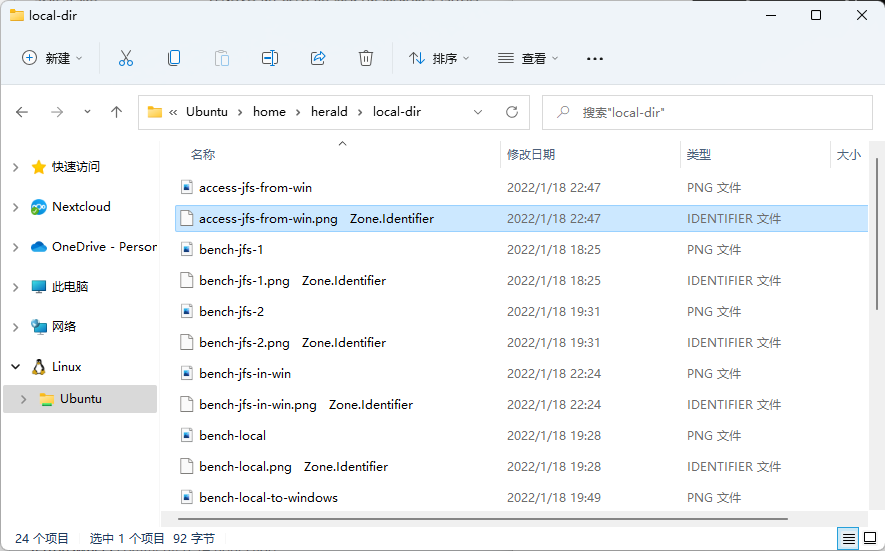The image size is (885, 551).
Task: Select bench-jfs-in-win.png Zone.Identifier file
Action: pyautogui.click(x=522, y=405)
